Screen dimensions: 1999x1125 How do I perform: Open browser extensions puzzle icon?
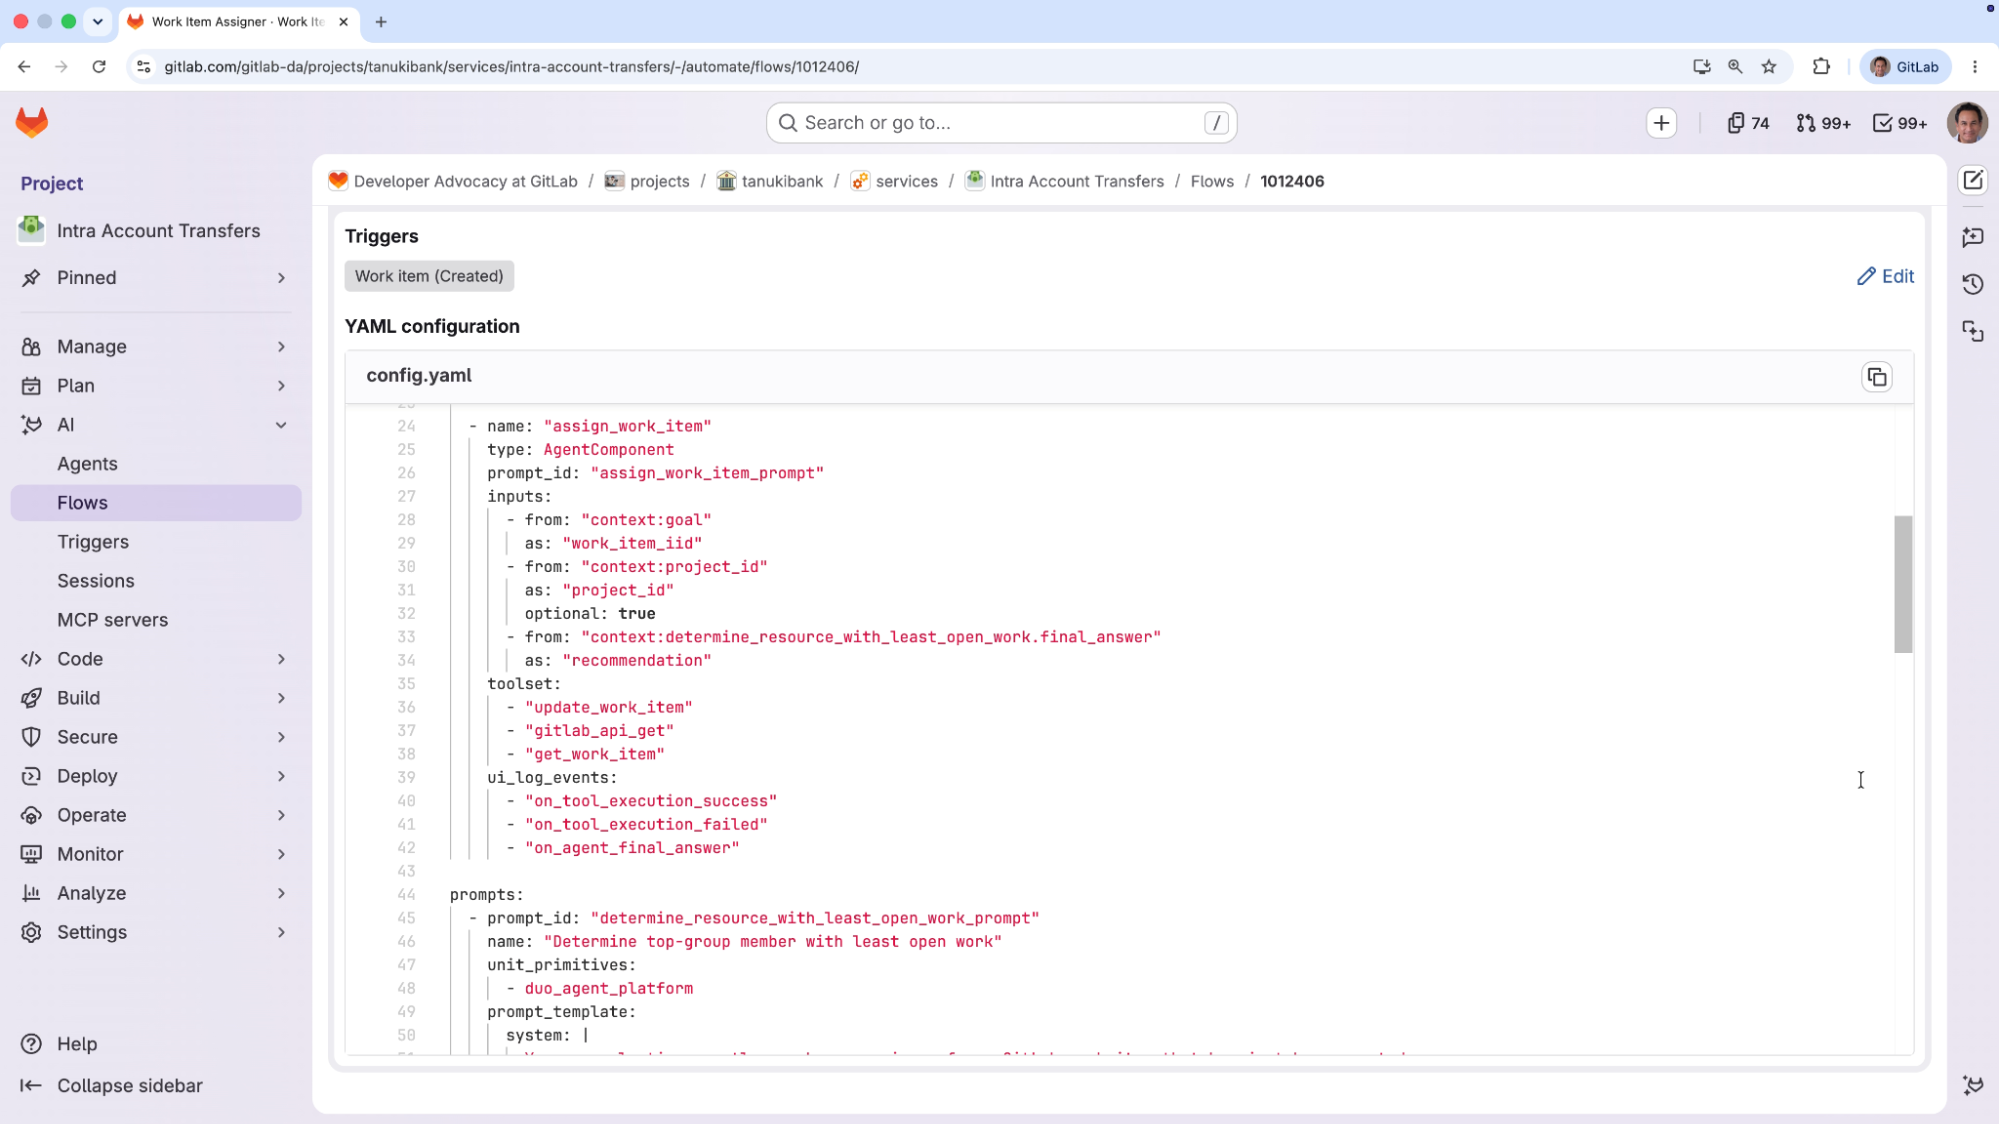[1821, 67]
